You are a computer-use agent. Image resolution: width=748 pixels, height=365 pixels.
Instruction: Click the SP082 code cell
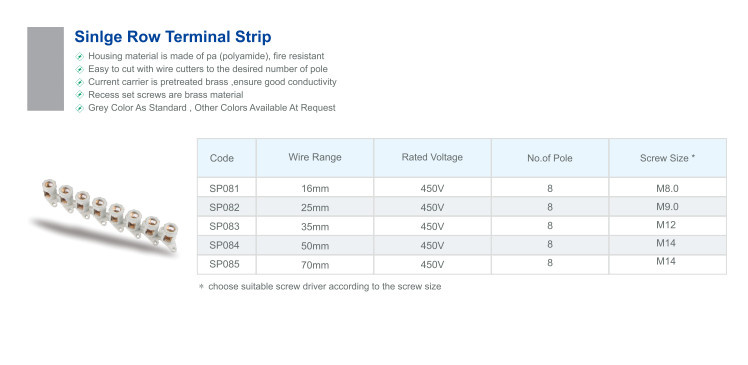227,207
